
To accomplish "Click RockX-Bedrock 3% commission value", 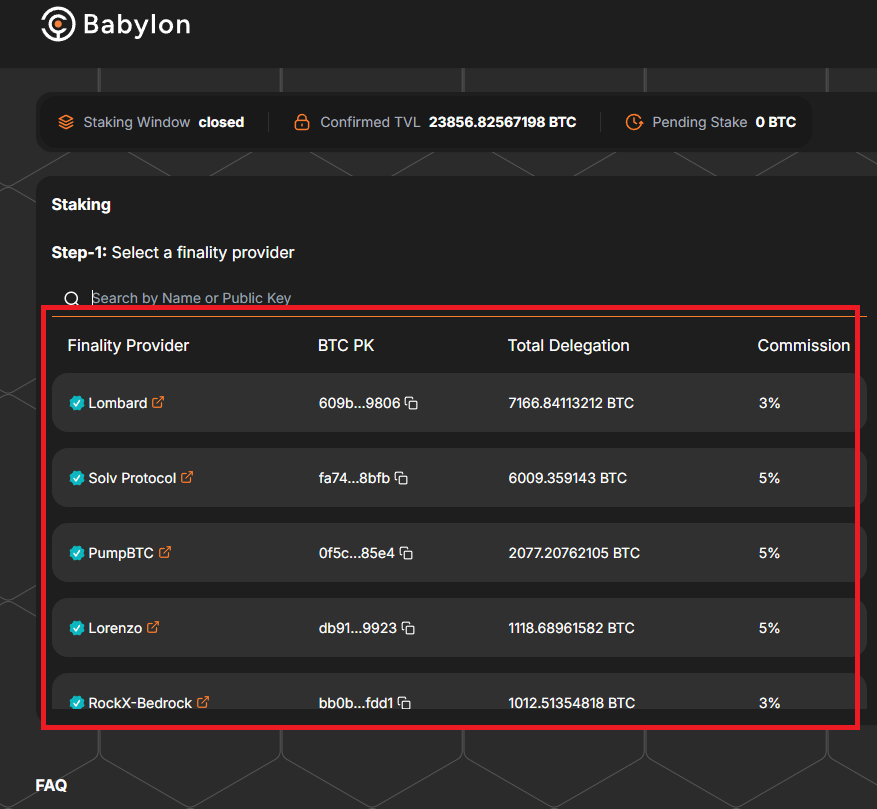I will (x=769, y=703).
